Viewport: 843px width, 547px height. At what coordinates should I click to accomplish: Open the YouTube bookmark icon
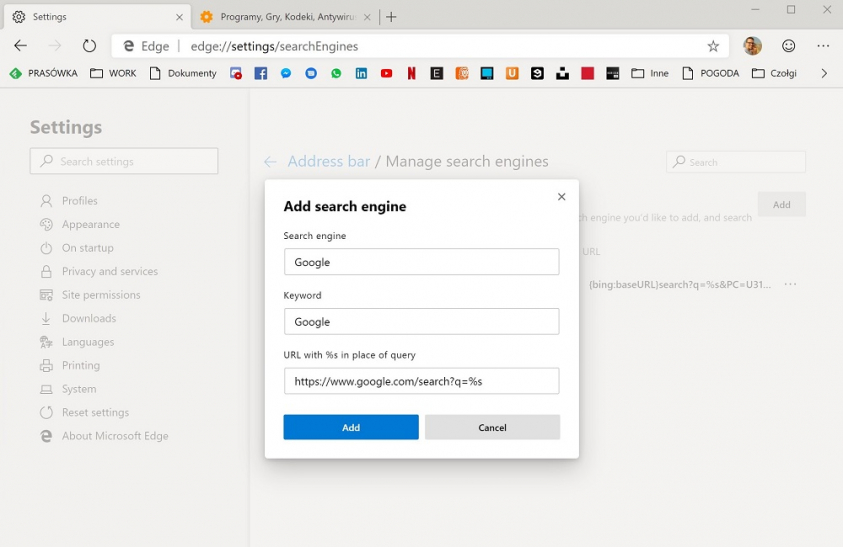pos(387,74)
